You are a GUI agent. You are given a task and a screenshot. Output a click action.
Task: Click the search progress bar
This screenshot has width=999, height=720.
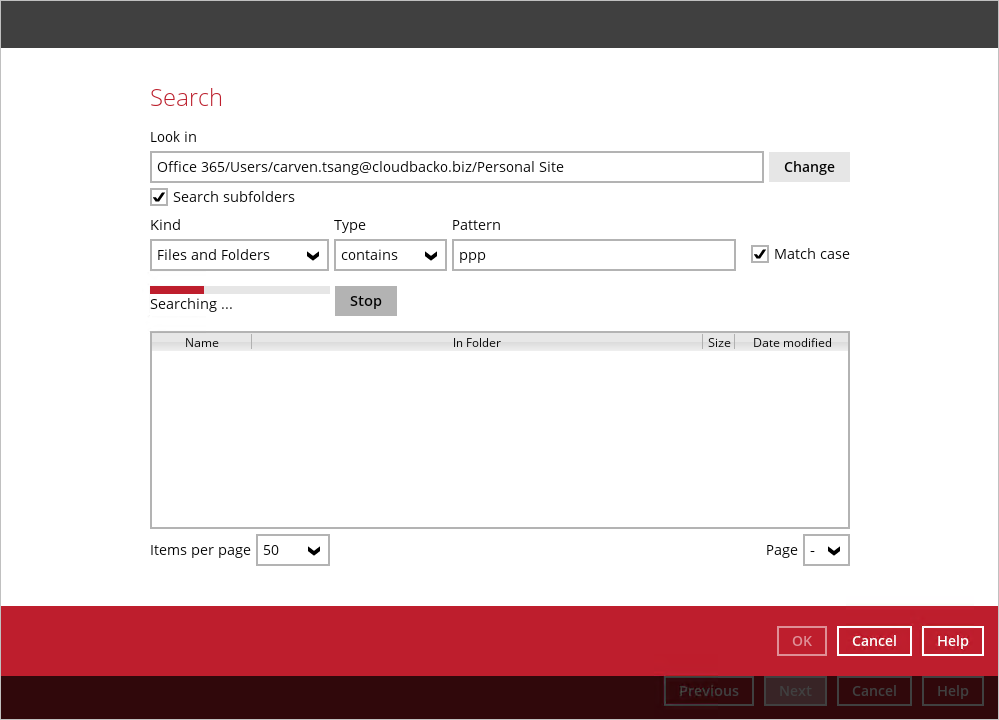(240, 290)
